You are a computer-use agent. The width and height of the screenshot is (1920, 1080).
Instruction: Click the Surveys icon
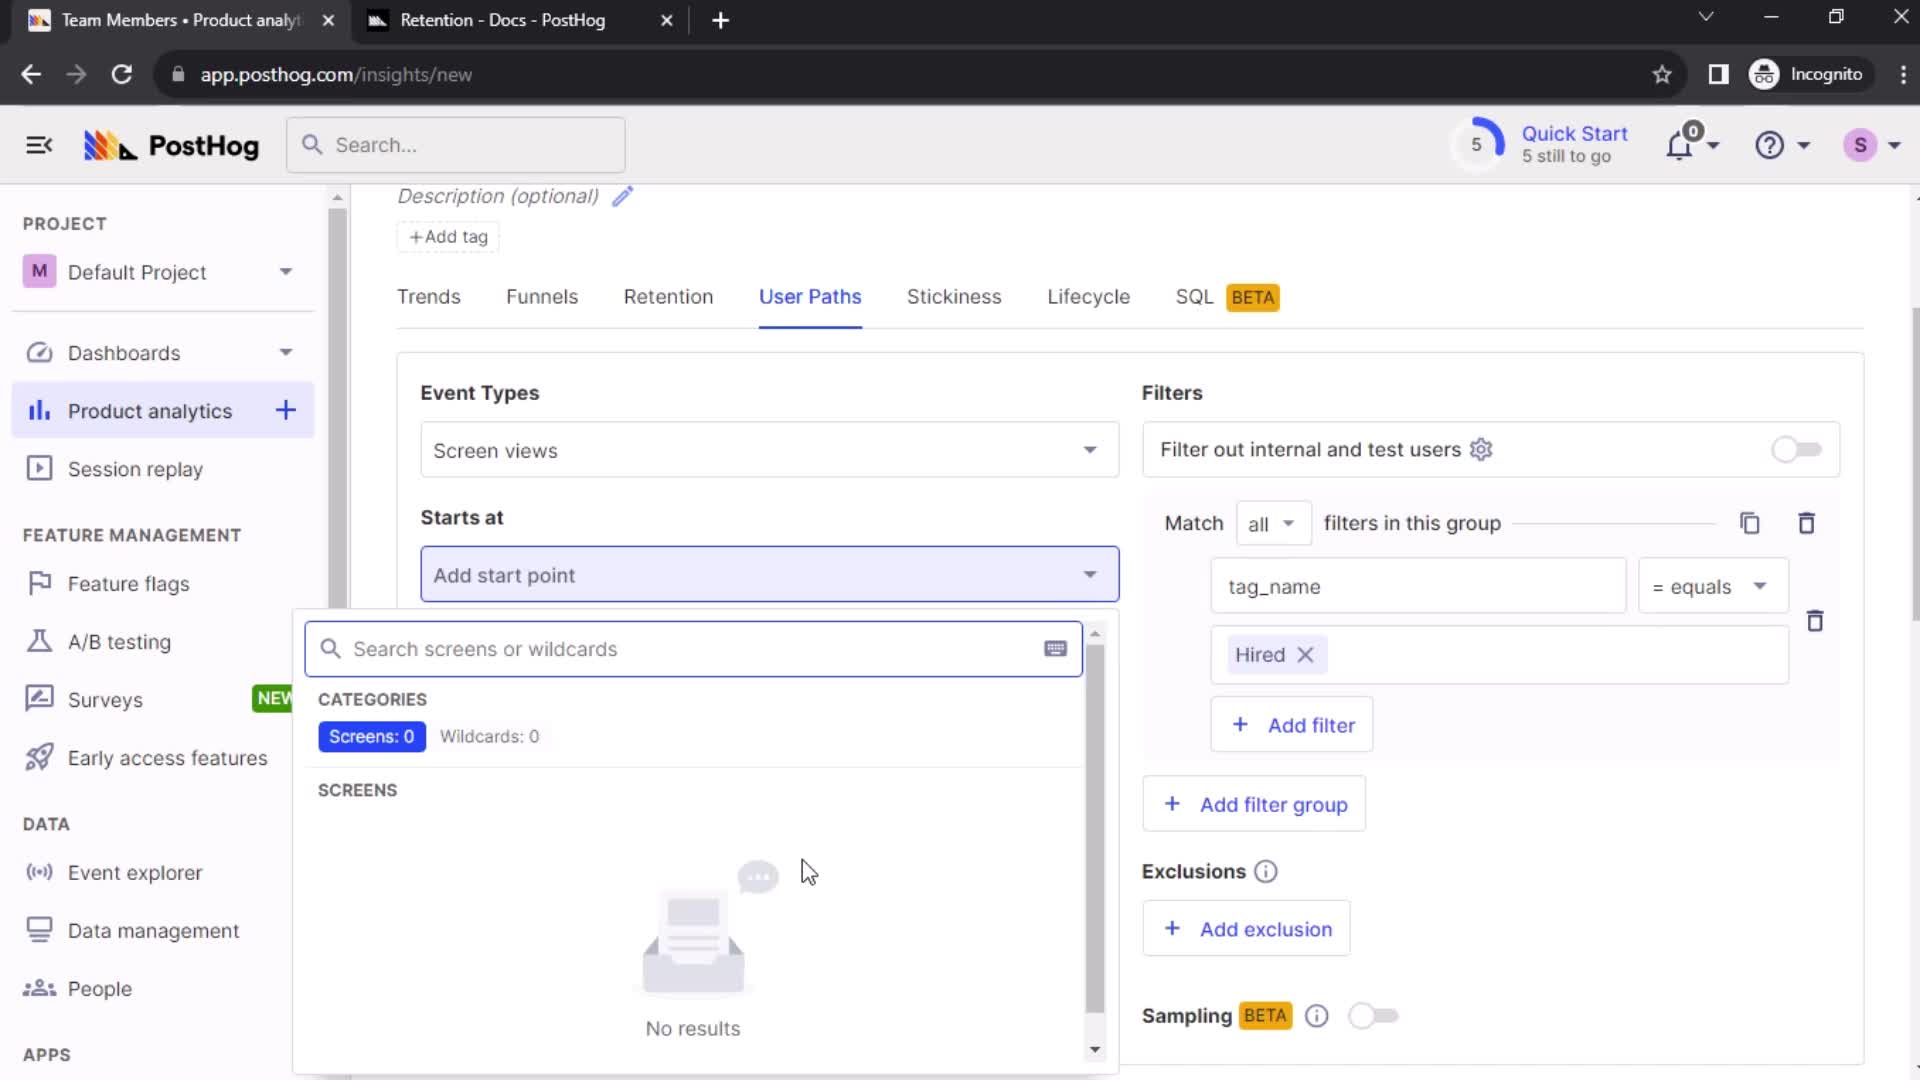pos(34,699)
